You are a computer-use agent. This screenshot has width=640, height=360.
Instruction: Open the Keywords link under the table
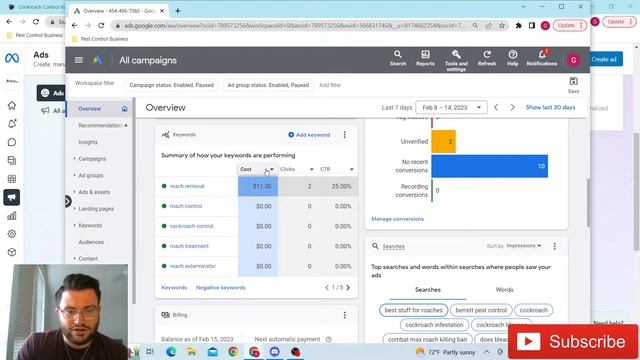pos(174,287)
